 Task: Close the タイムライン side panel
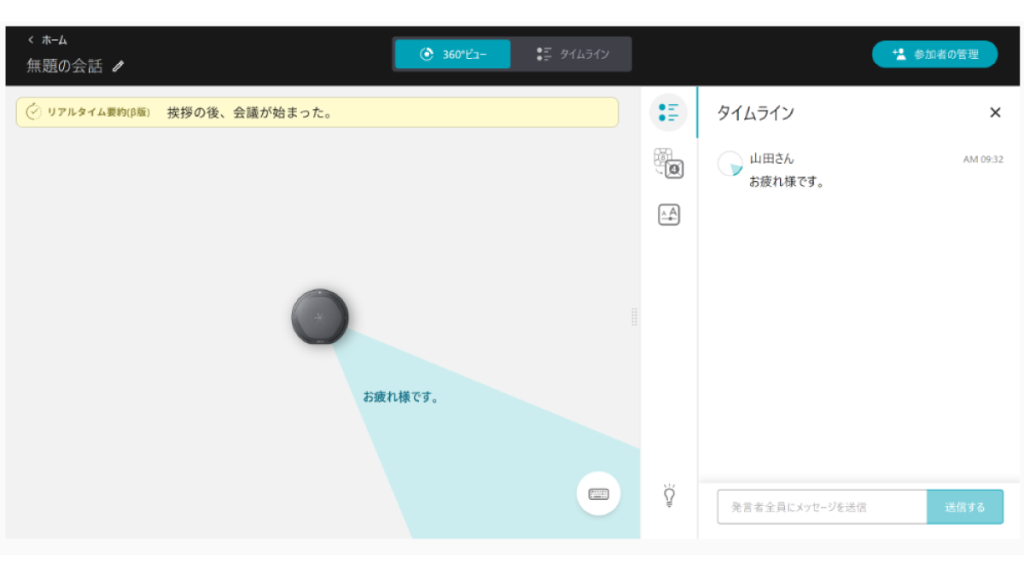point(995,113)
